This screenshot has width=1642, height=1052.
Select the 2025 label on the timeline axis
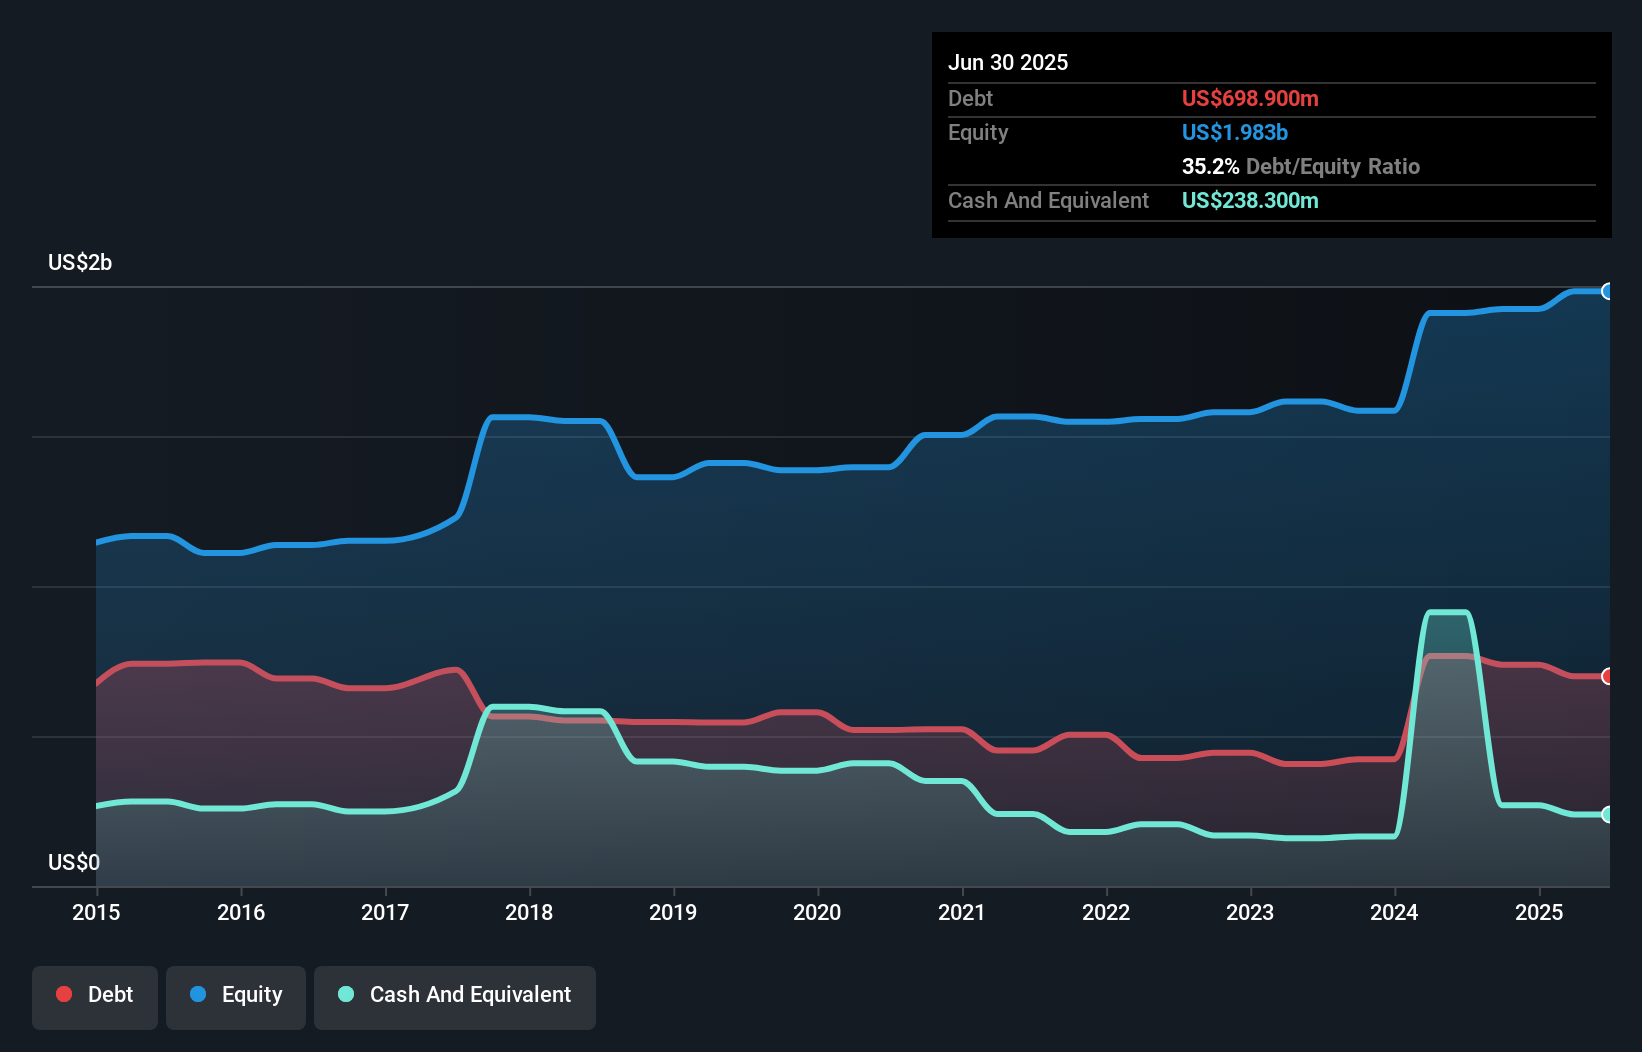click(x=1540, y=912)
